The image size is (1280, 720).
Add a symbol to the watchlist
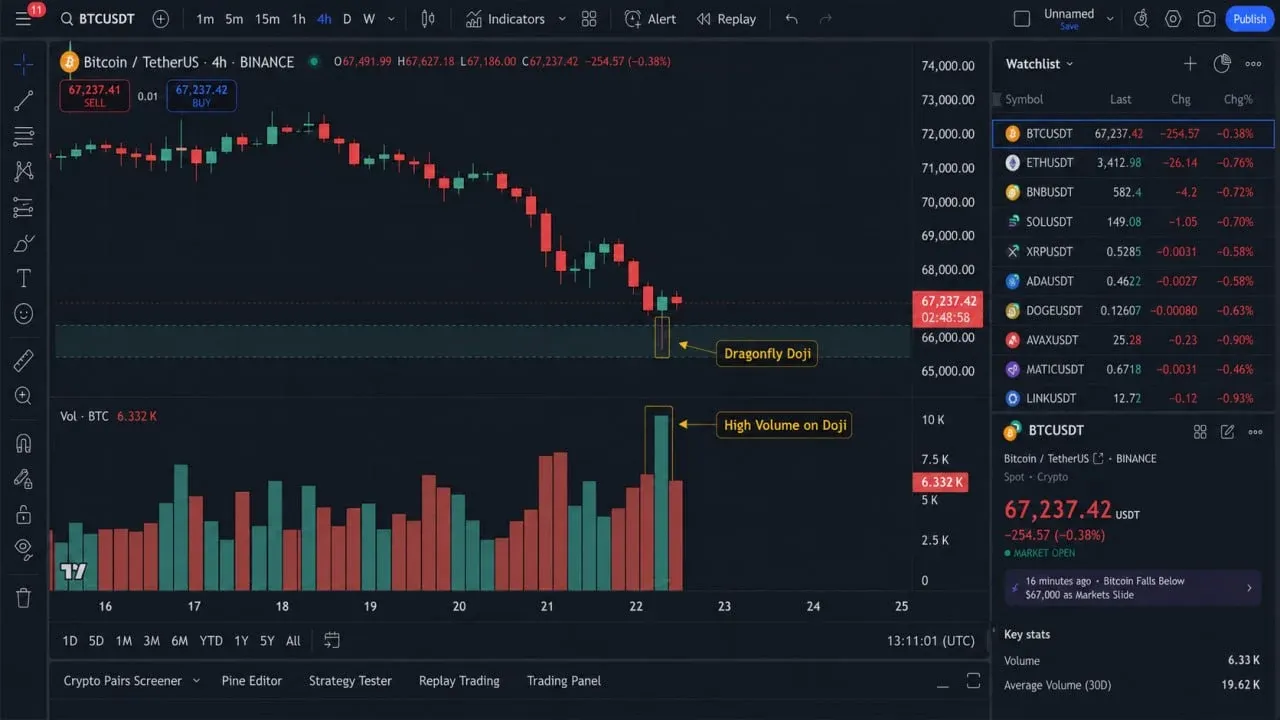(1190, 64)
